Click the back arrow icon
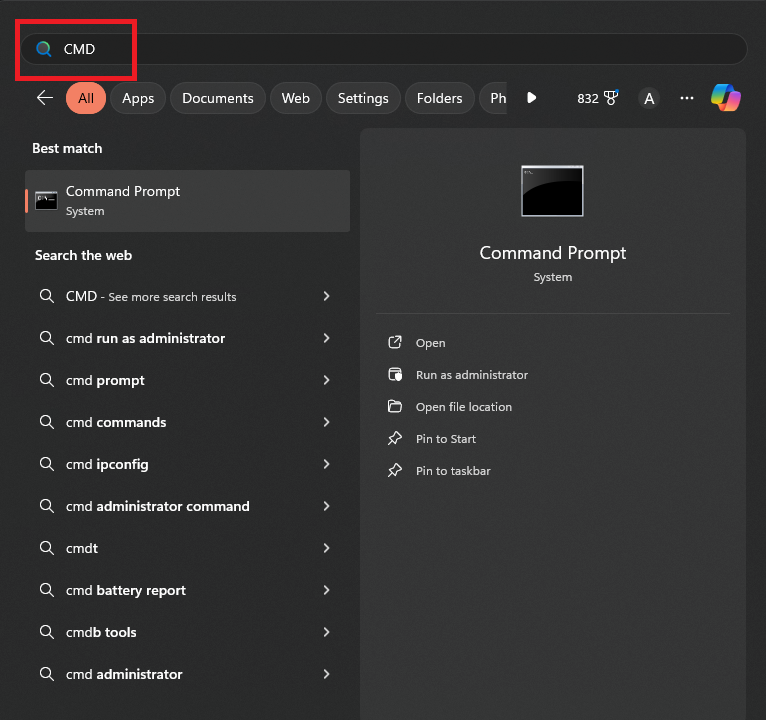Screen dimensions: 766x720 44,98
